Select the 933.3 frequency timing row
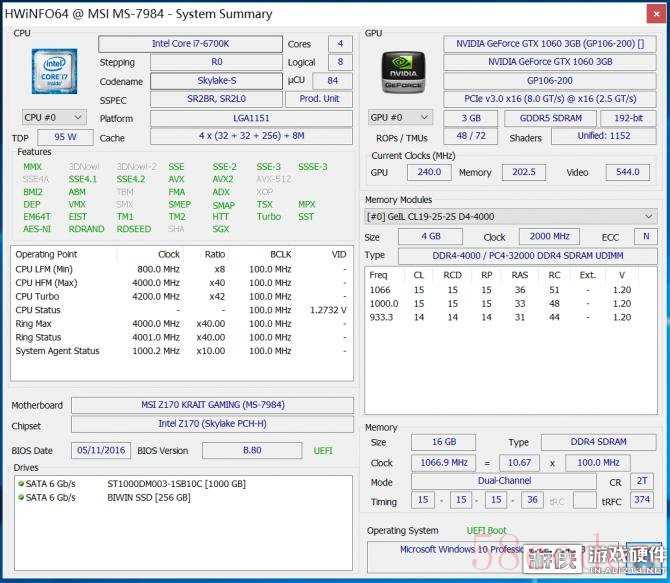 click(511, 318)
